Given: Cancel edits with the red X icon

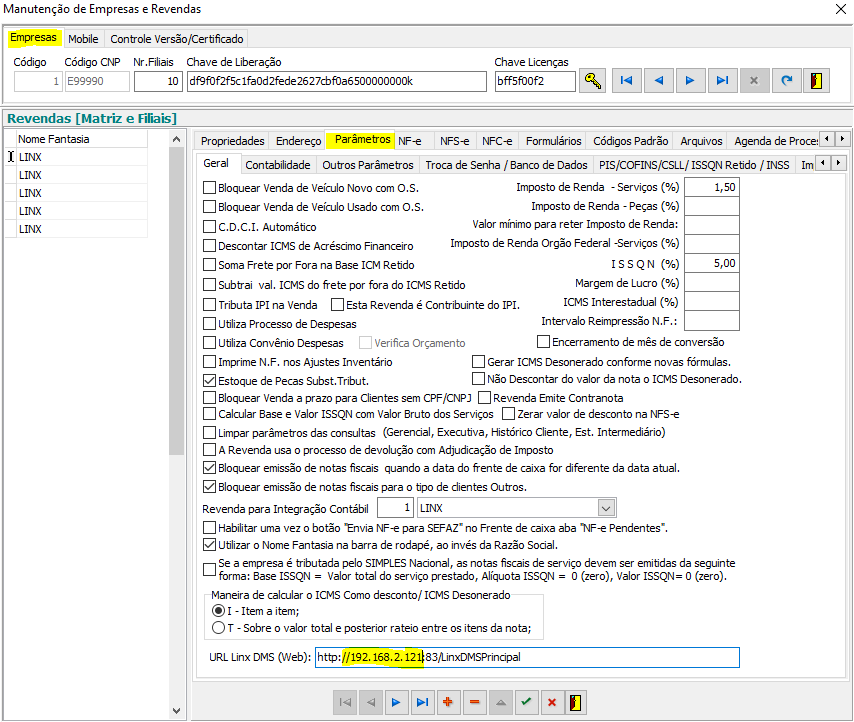Looking at the screenshot, I should pyautogui.click(x=551, y=702).
